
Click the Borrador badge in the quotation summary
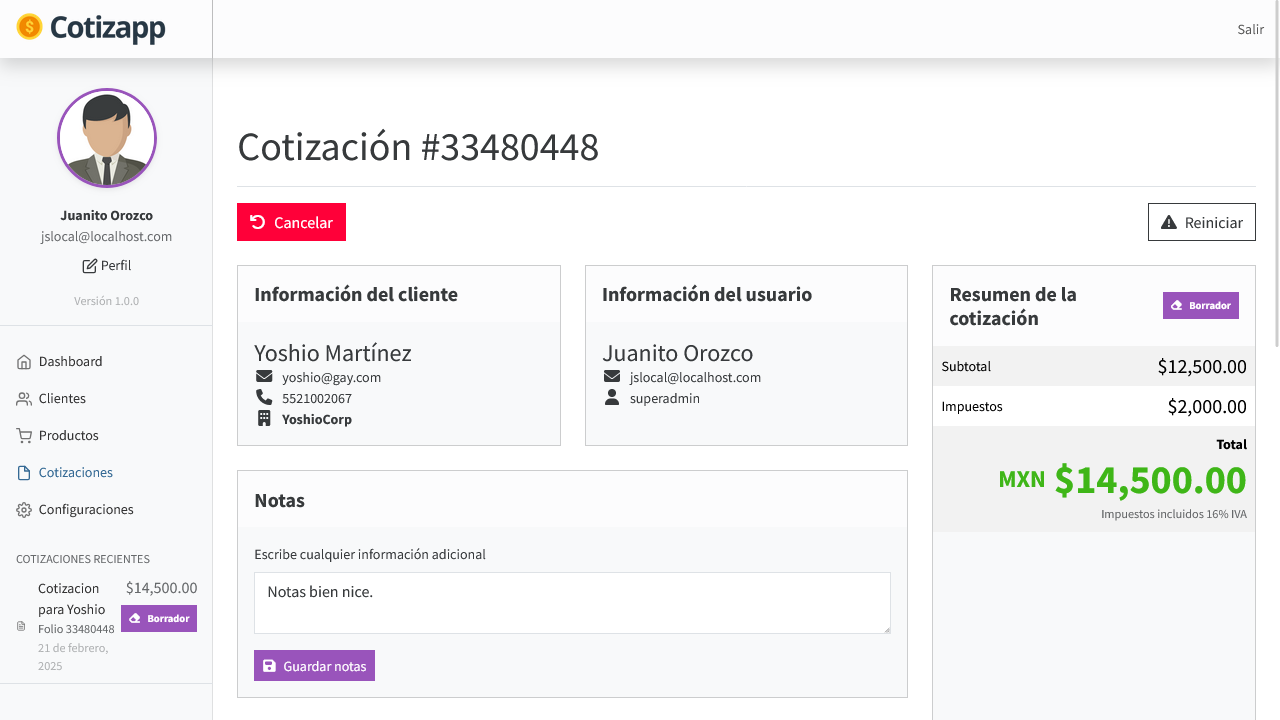[x=1201, y=306]
